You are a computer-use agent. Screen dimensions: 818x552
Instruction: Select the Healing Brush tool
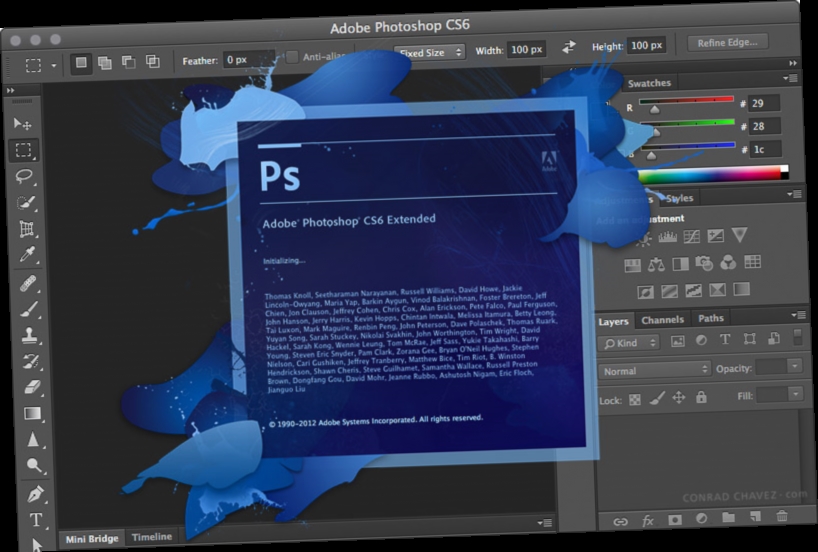tap(28, 284)
